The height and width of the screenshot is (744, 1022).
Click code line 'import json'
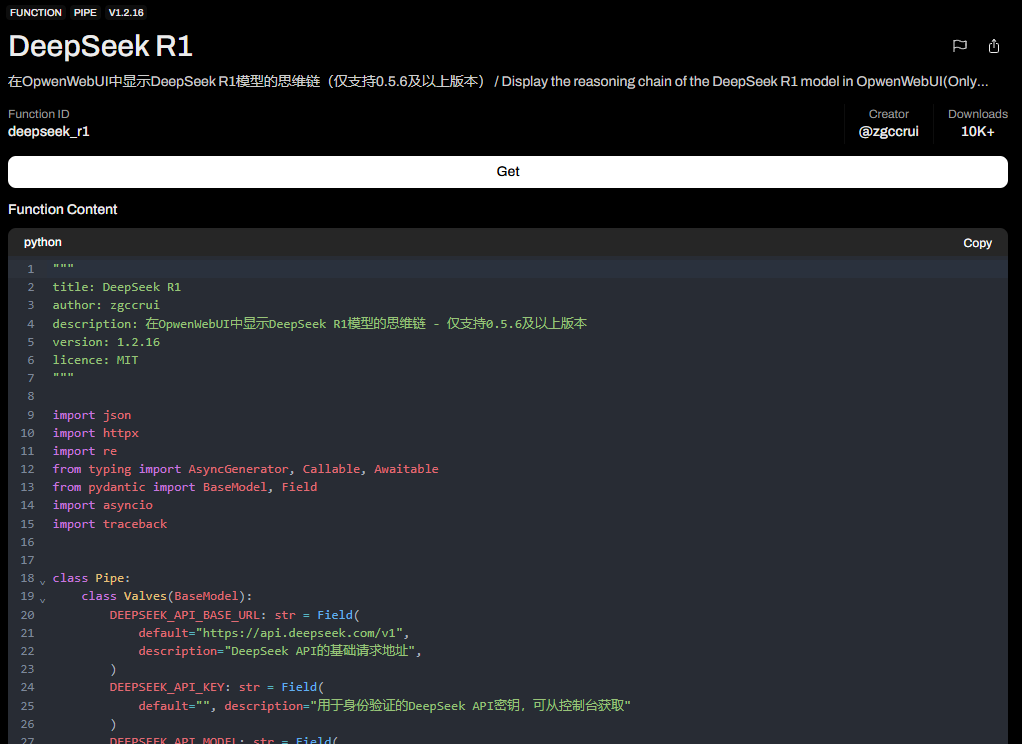(x=92, y=415)
